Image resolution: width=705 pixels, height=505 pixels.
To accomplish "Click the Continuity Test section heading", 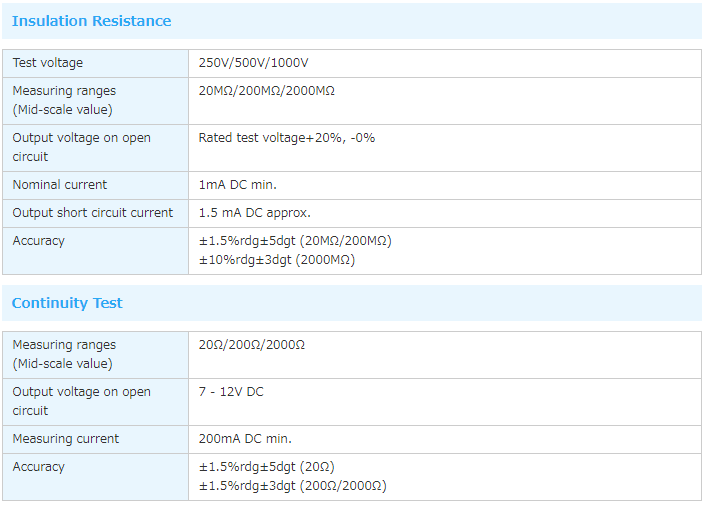I will (67, 303).
